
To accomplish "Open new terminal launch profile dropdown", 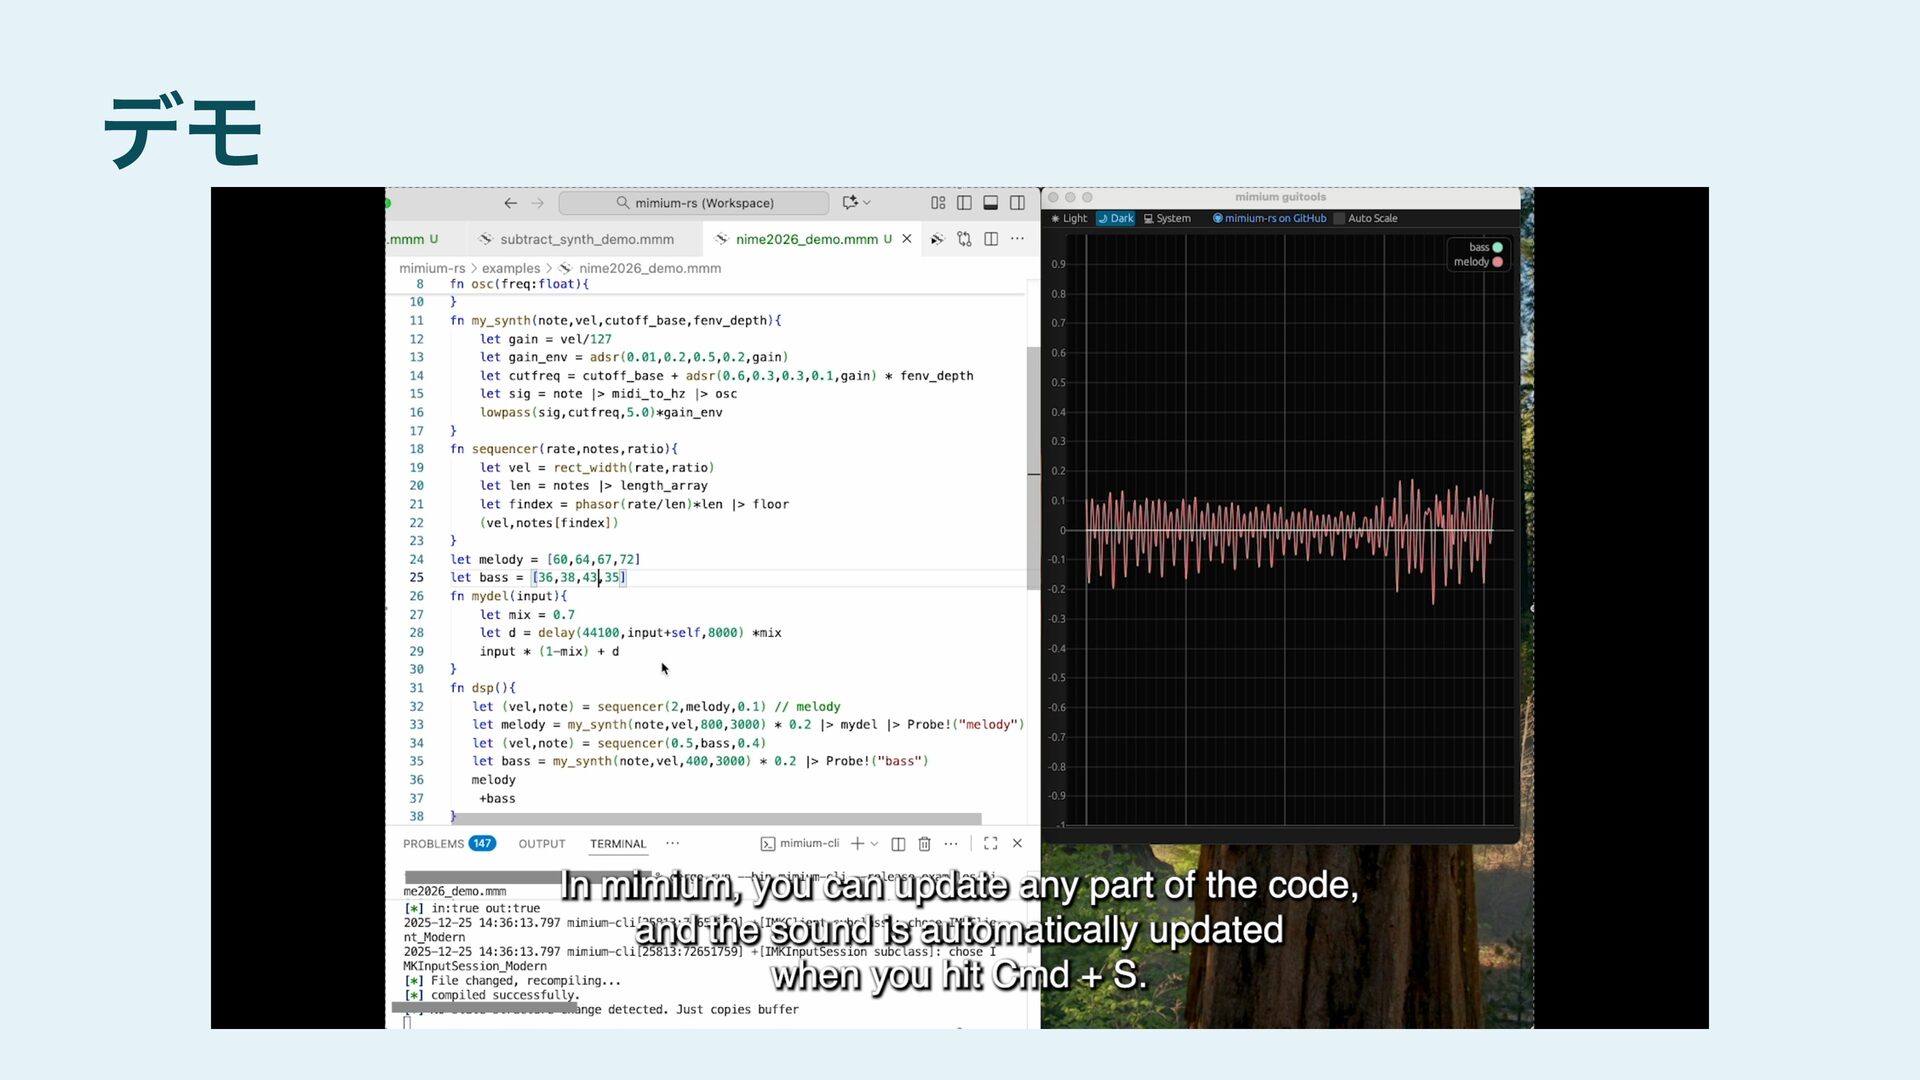I will tap(874, 844).
